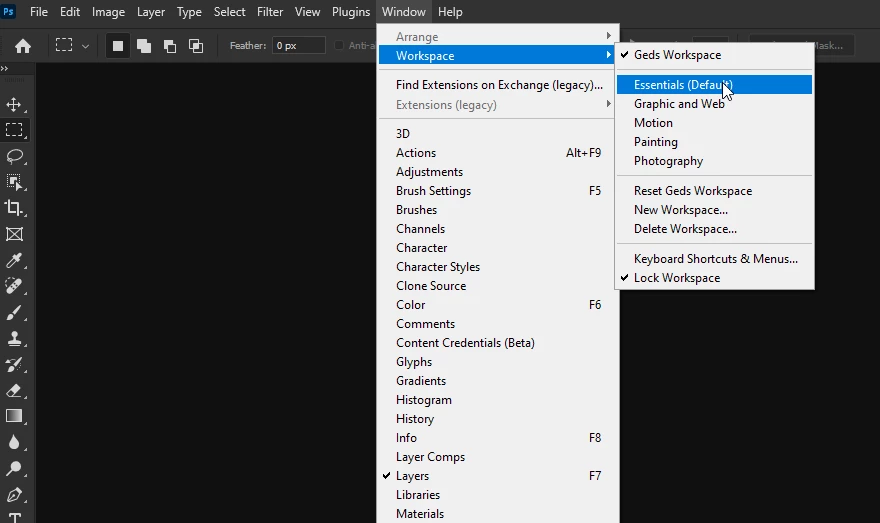Choose Reset Geds Workspace
This screenshot has width=880, height=523.
pyautogui.click(x=714, y=191)
